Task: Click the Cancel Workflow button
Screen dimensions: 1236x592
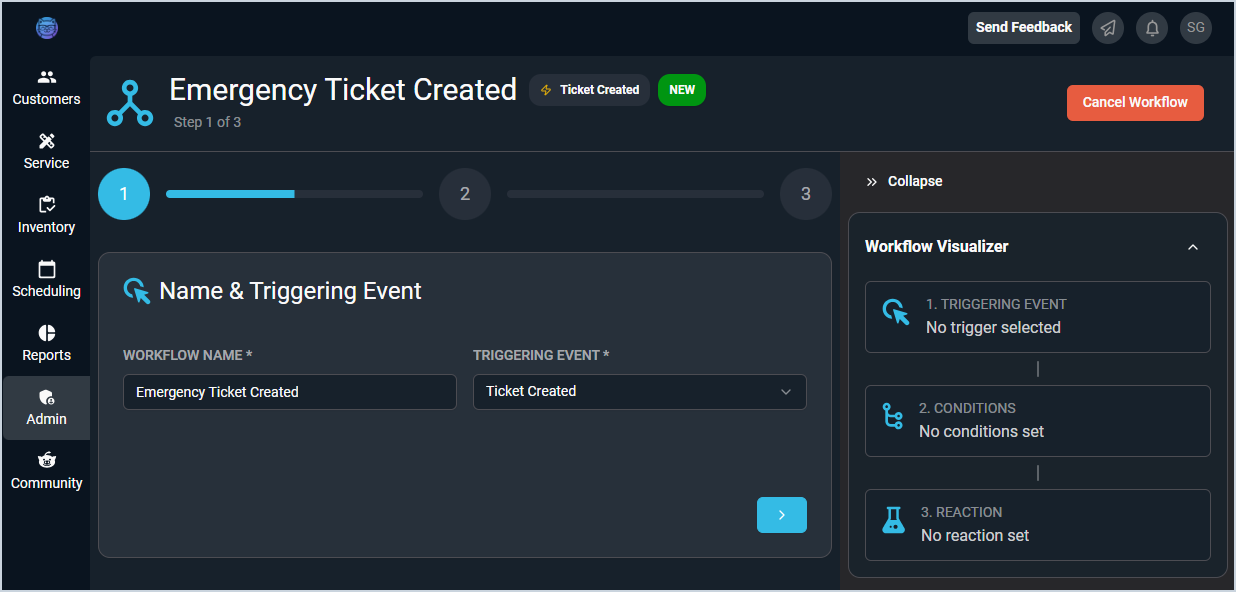Action: point(1135,103)
